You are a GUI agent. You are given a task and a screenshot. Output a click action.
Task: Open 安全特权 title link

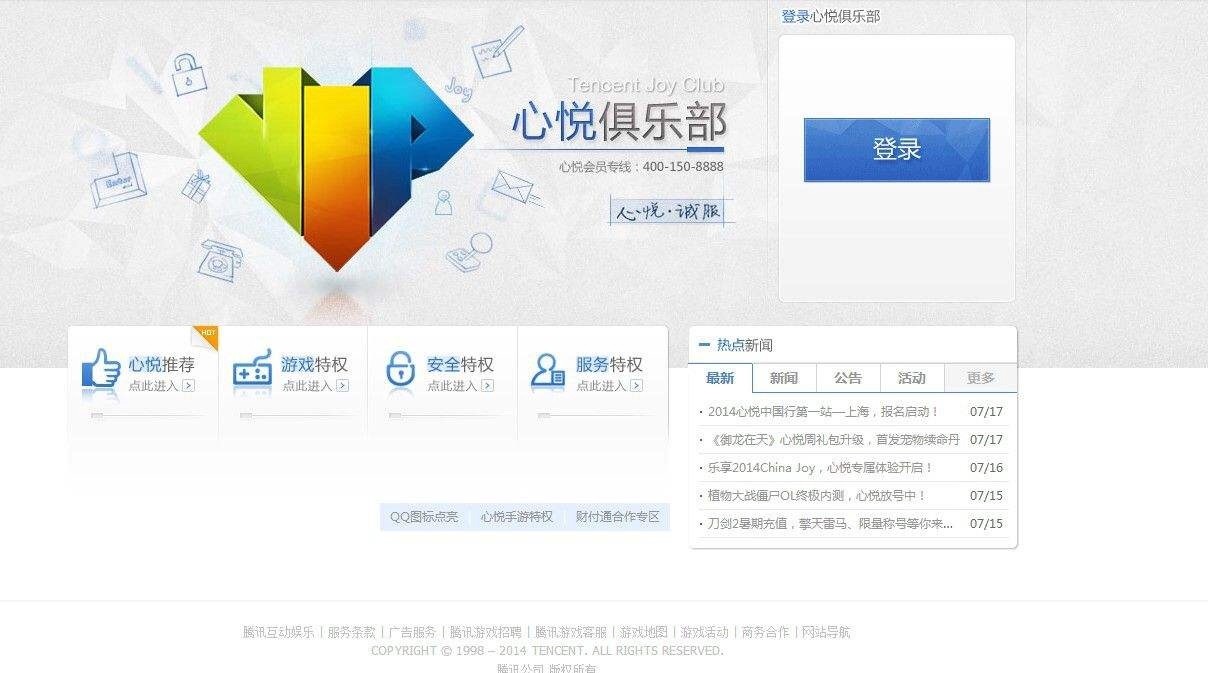pos(460,364)
